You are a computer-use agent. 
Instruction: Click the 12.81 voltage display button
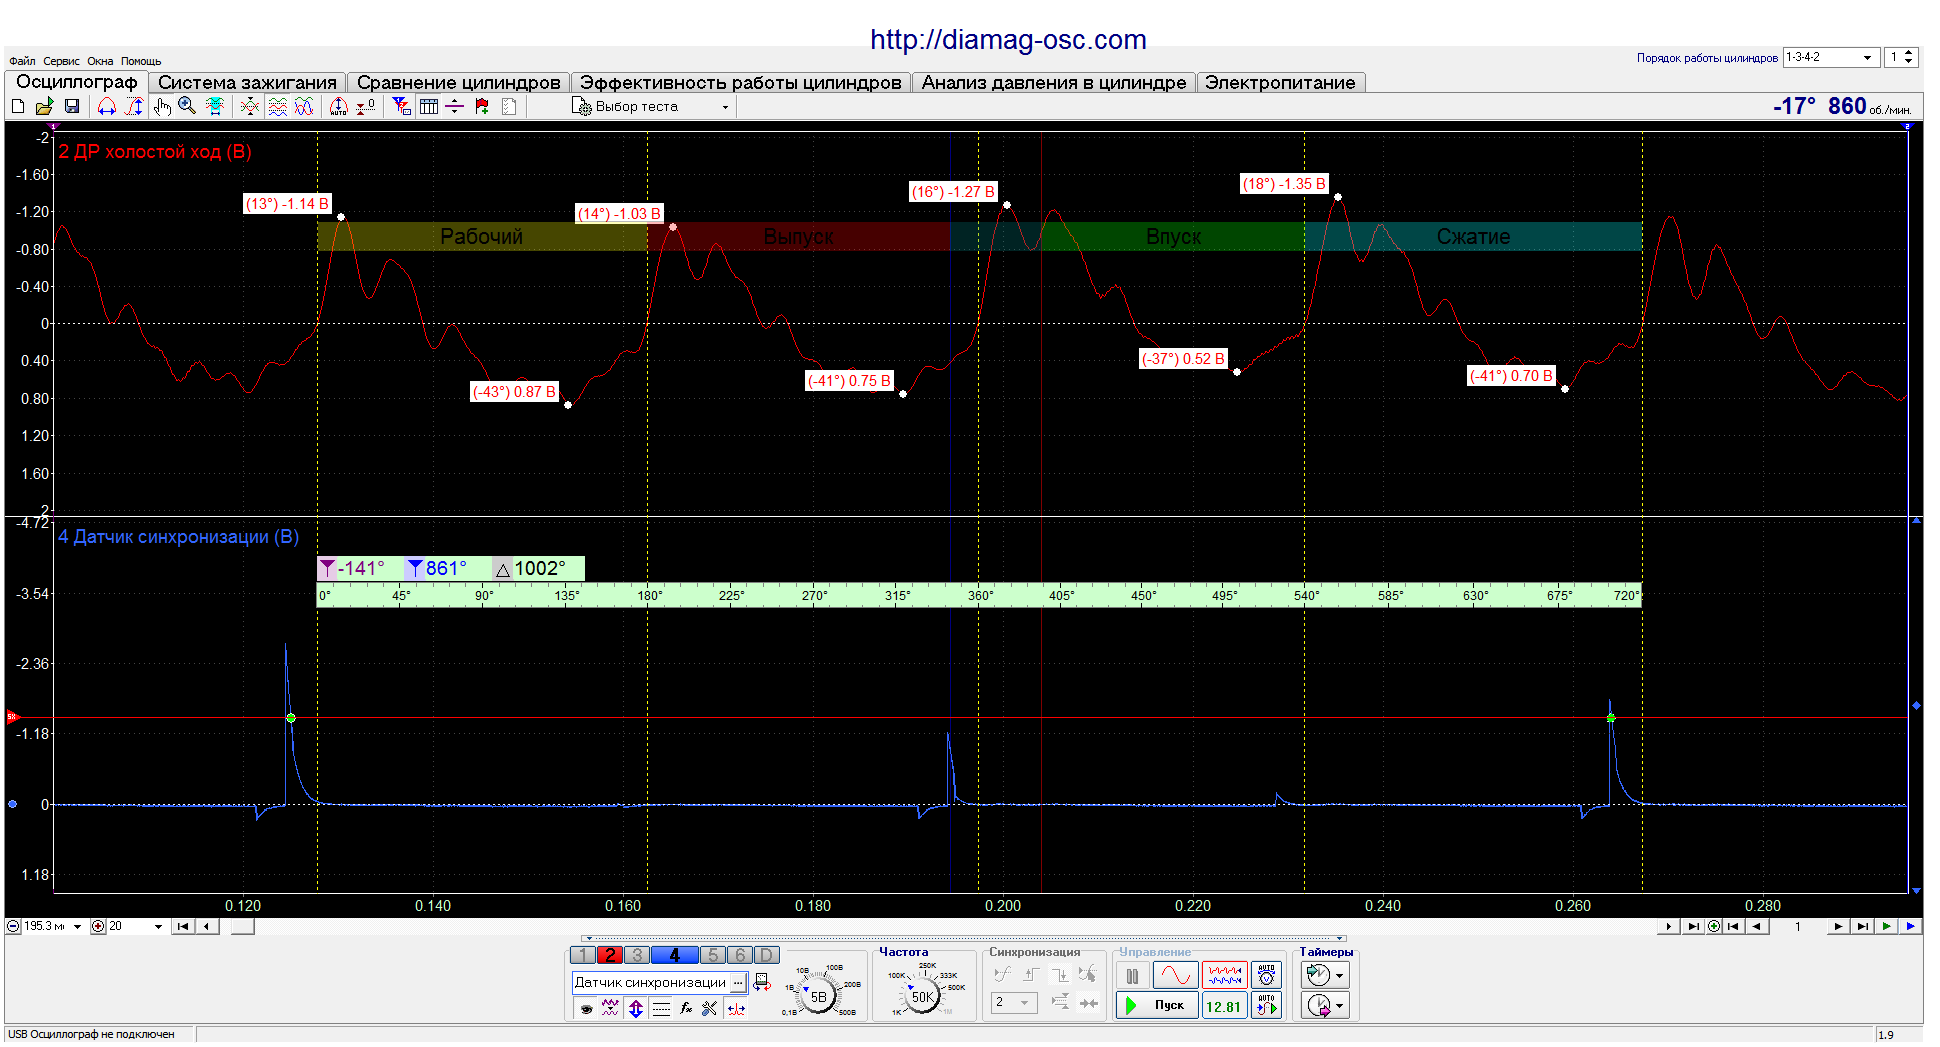point(1224,1006)
